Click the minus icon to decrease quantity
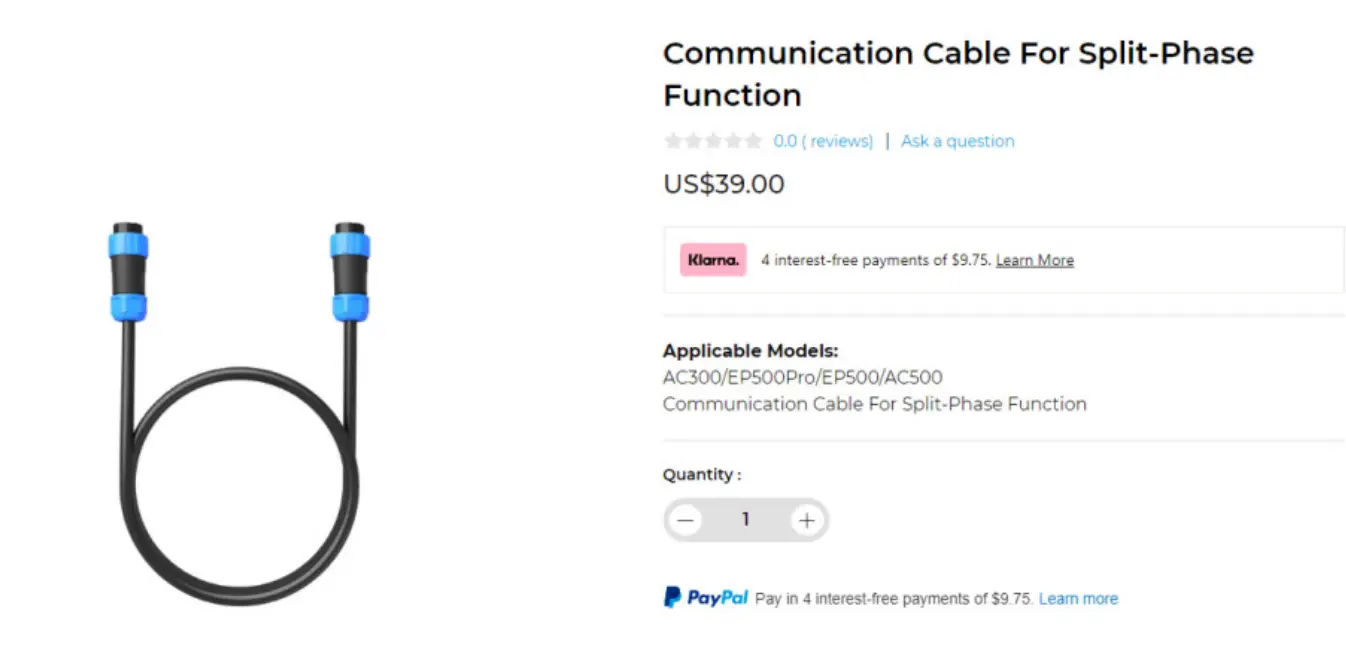1346x653 pixels. point(685,520)
